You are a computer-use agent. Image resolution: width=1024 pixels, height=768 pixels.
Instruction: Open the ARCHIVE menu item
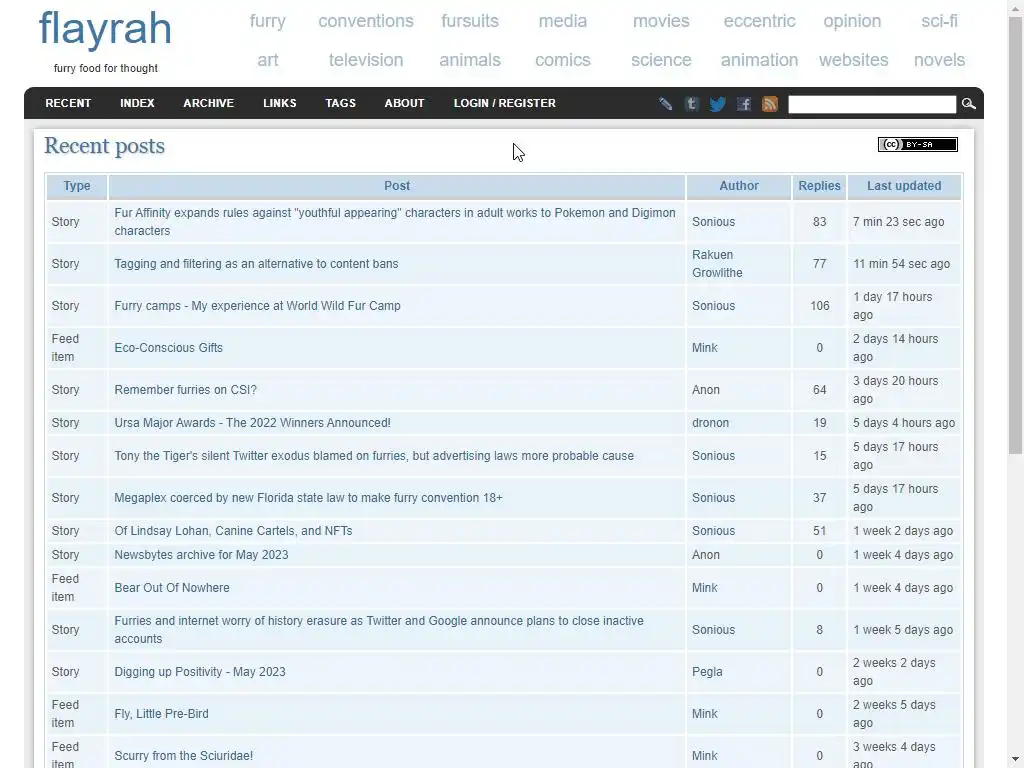(208, 103)
